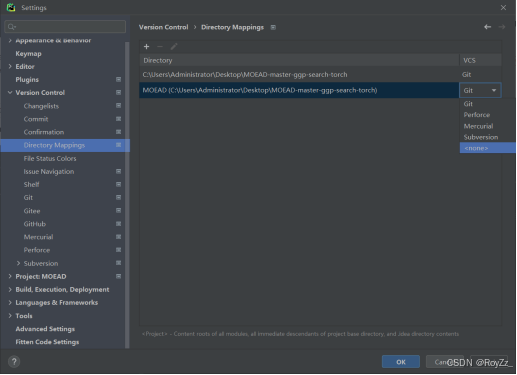
Task: Open the Keymap settings page
Action: (x=28, y=53)
